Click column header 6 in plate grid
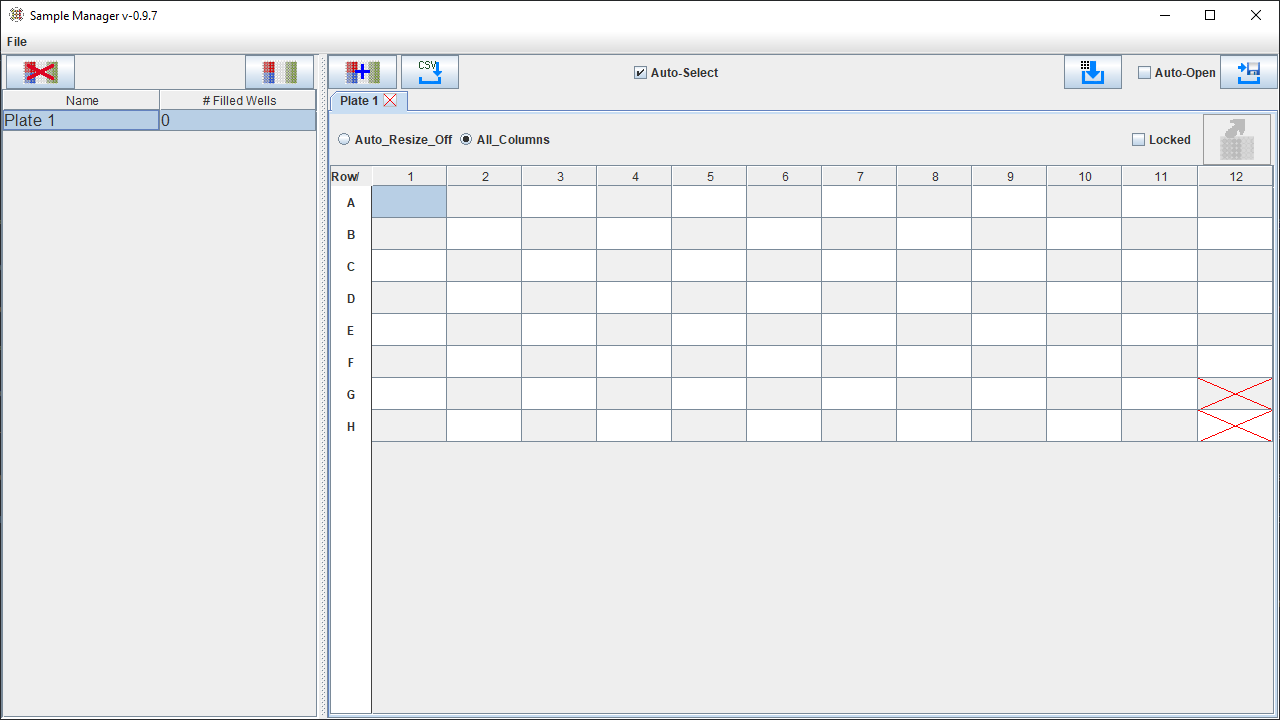1280x720 pixels. click(x=784, y=176)
